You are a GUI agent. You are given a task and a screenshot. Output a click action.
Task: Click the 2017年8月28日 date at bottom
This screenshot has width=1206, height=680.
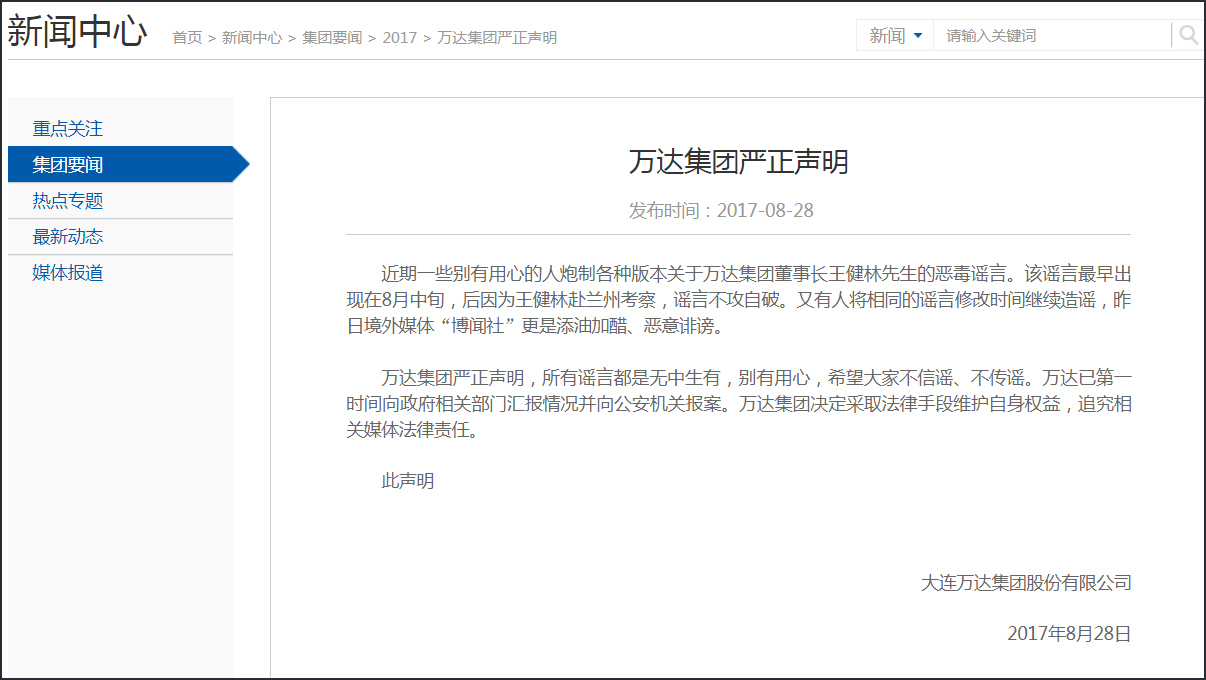[1069, 633]
